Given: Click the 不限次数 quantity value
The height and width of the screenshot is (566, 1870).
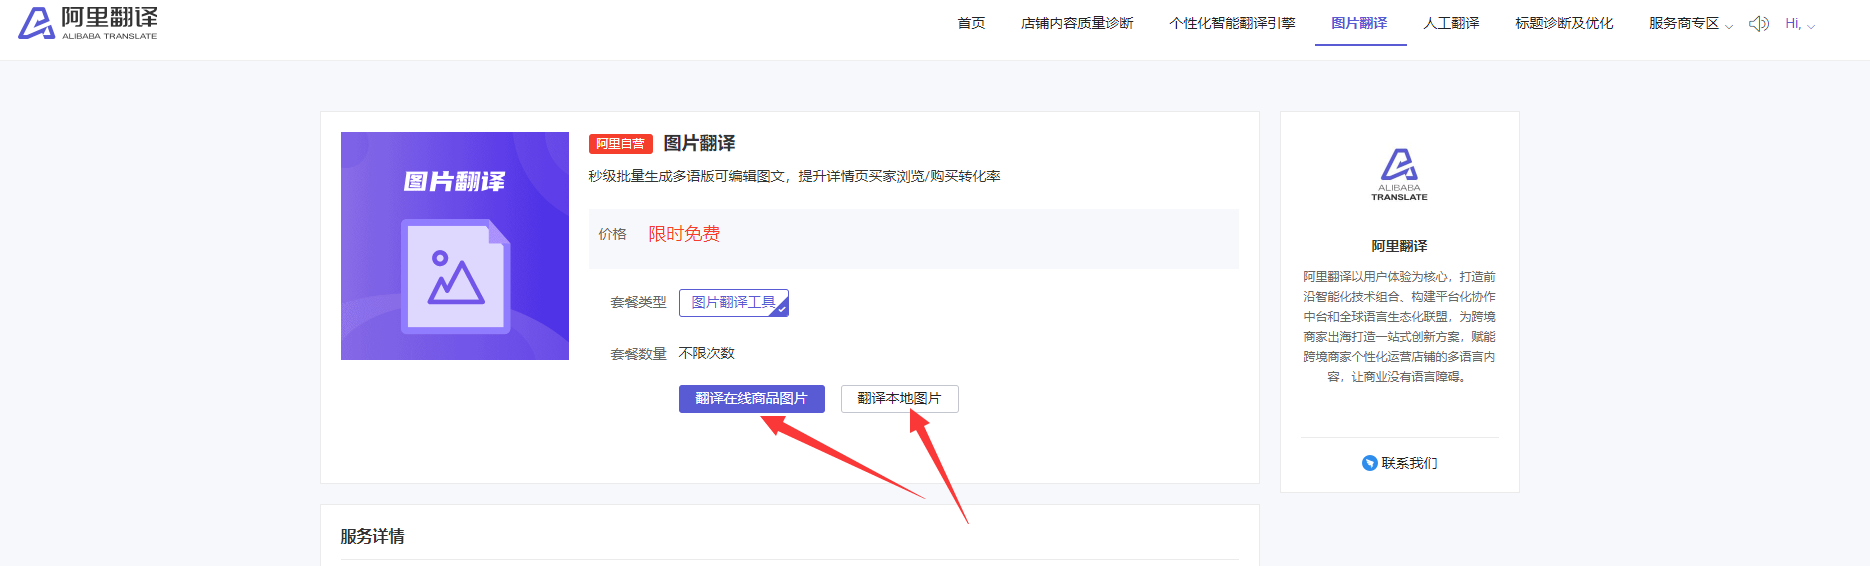Looking at the screenshot, I should [x=707, y=353].
